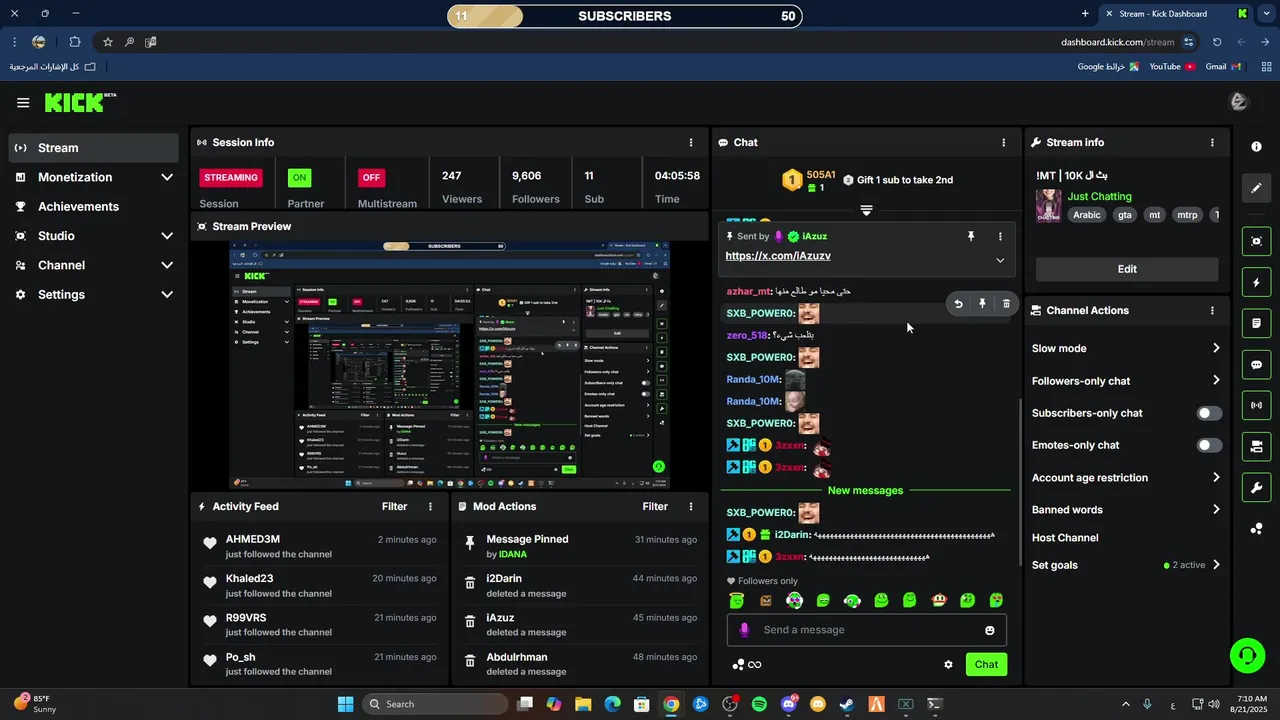Image resolution: width=1280 pixels, height=720 pixels.
Task: Open the x.com/iAzuzv pinned link
Action: point(778,256)
